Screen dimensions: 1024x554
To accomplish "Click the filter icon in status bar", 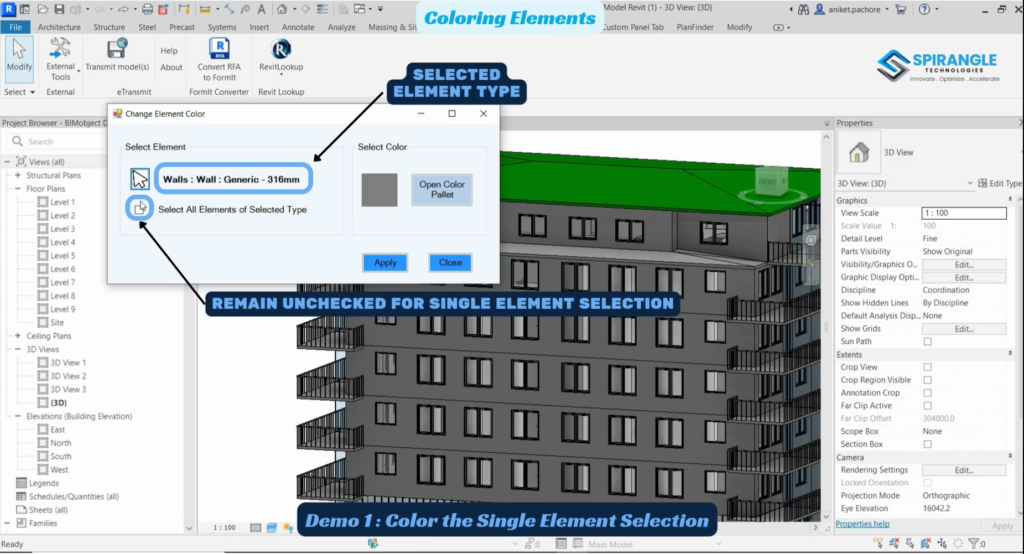I will tap(974, 543).
